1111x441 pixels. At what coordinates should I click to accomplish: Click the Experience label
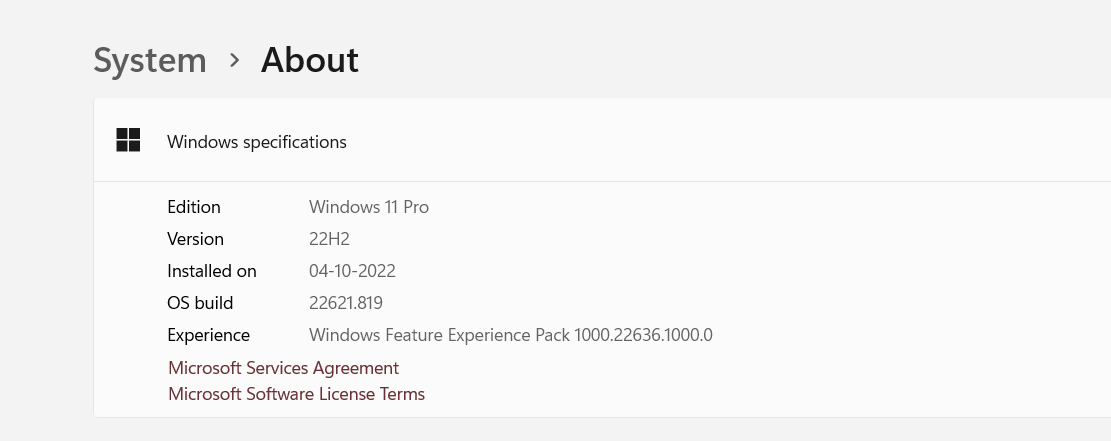(x=208, y=335)
